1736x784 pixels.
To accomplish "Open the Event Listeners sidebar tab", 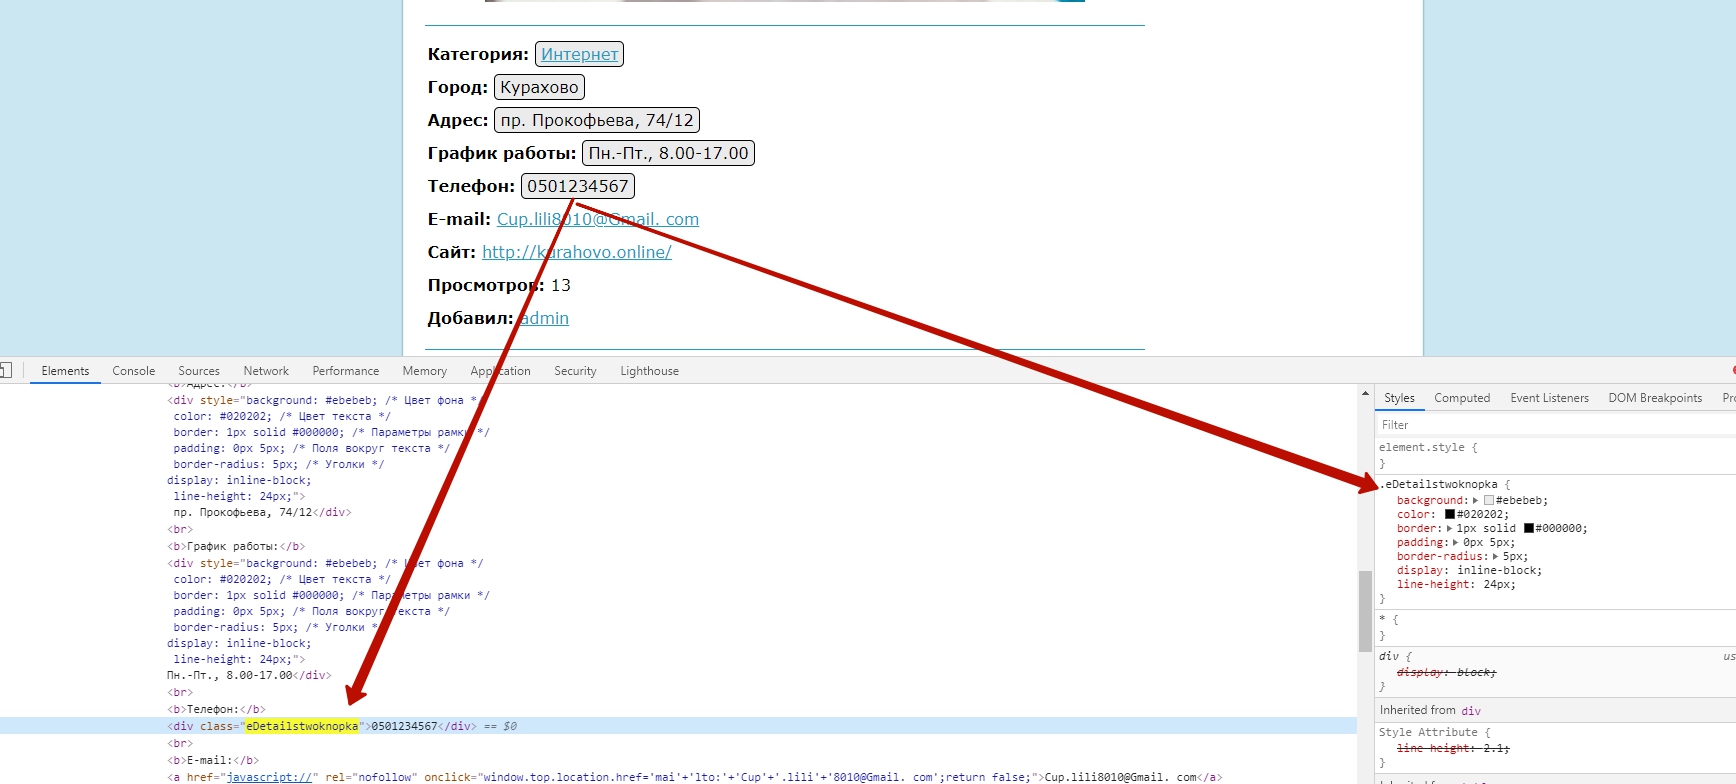I will point(1549,398).
